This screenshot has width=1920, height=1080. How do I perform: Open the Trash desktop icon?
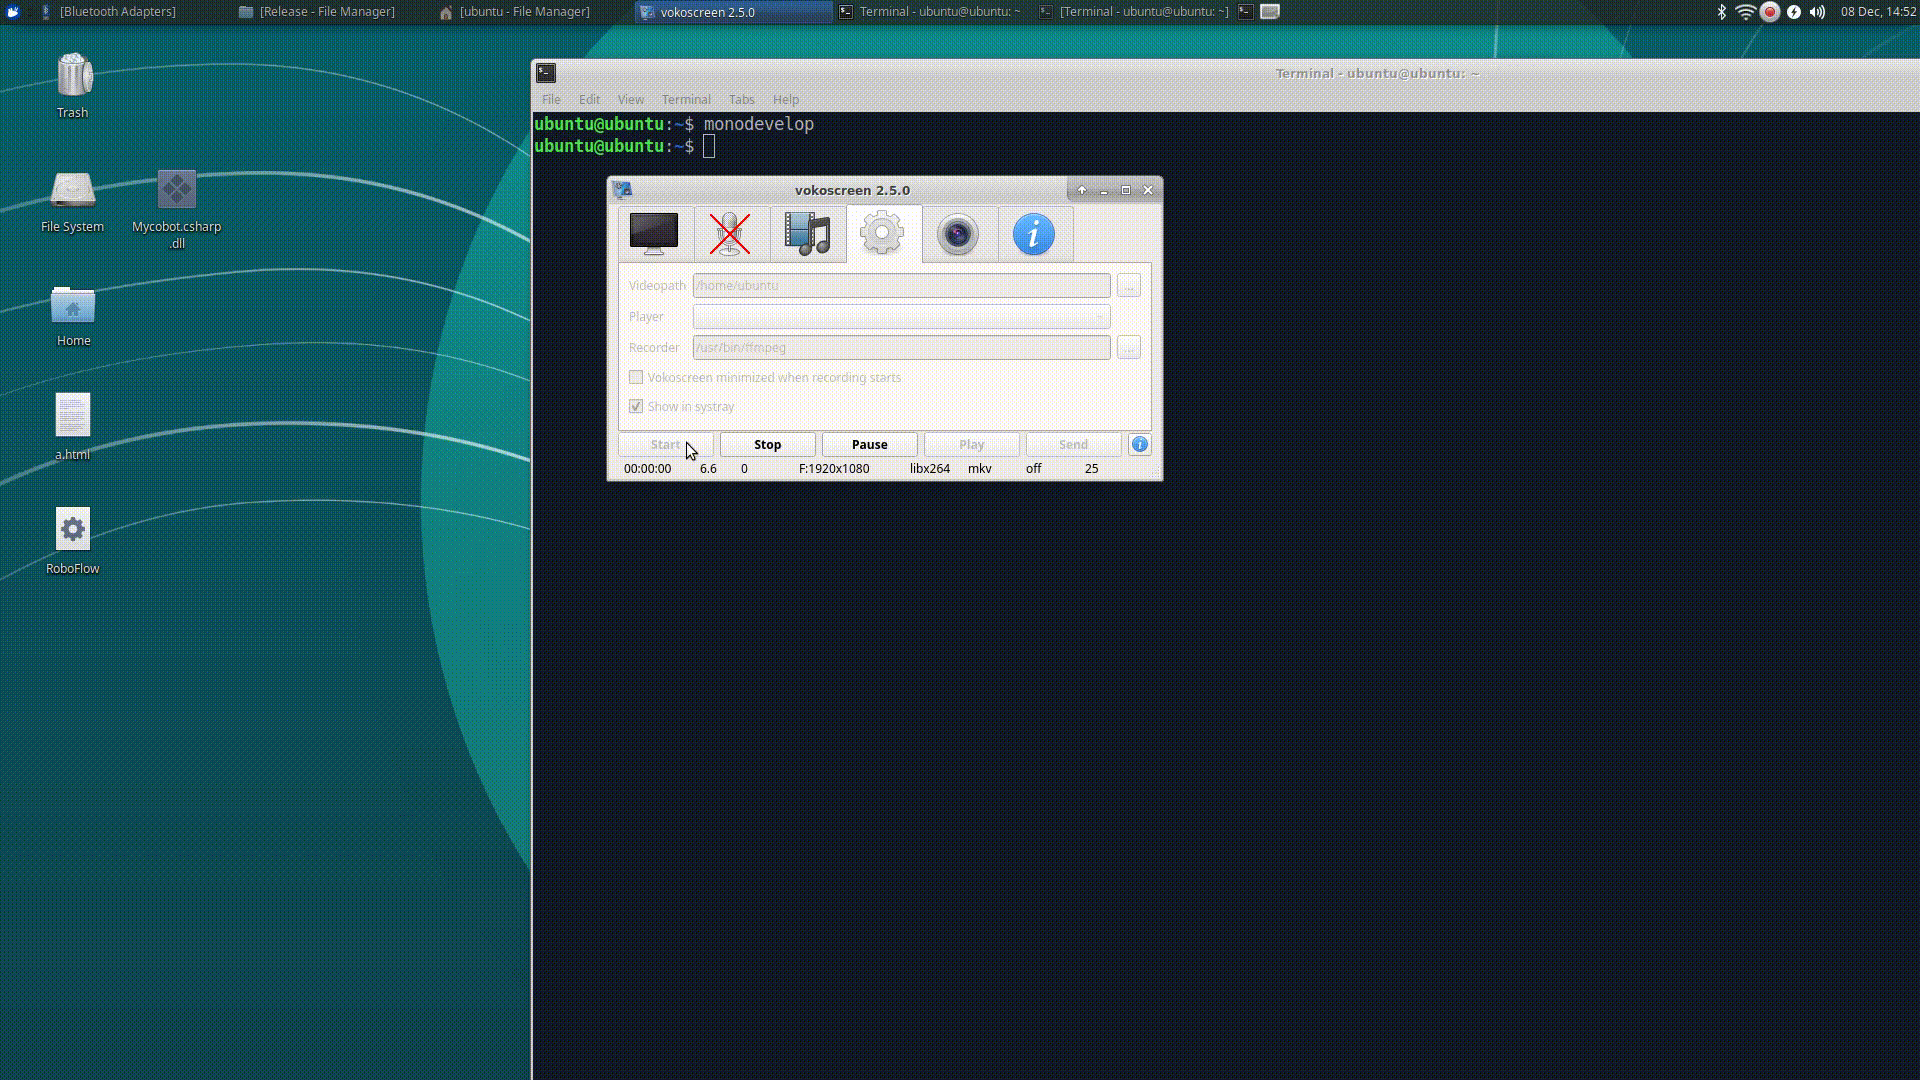pos(73,77)
